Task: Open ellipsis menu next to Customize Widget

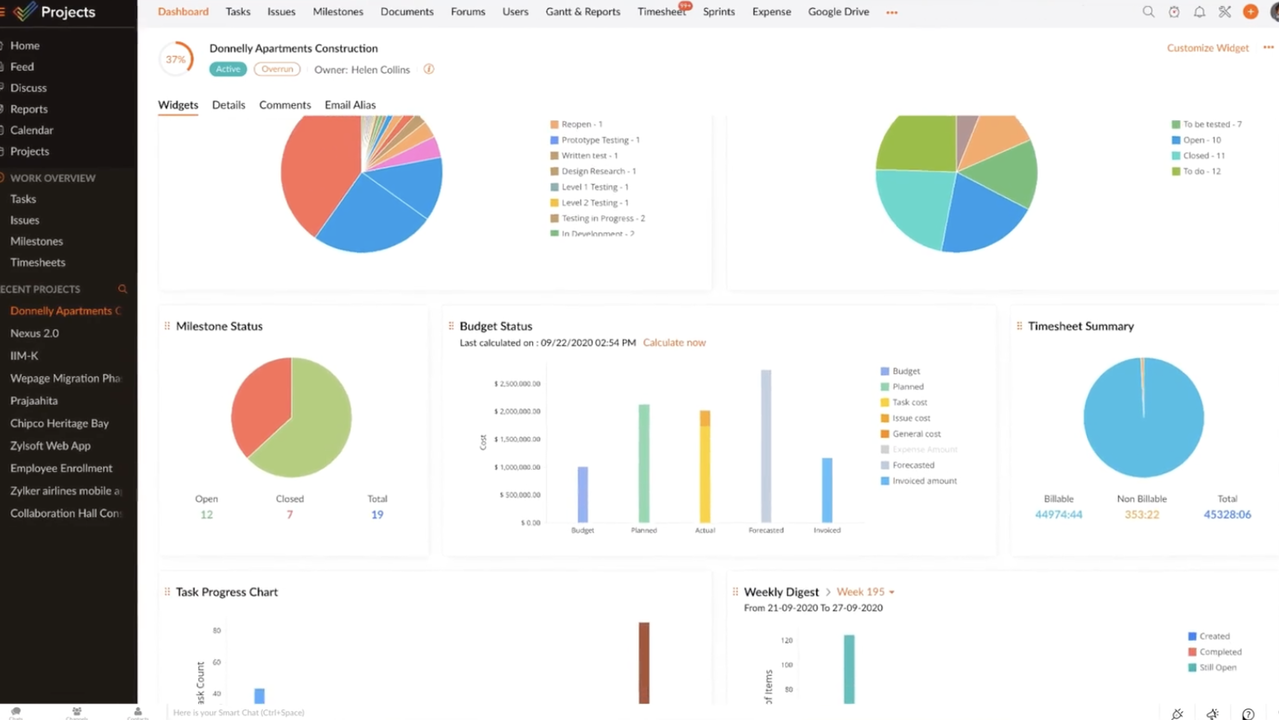Action: (x=1268, y=48)
